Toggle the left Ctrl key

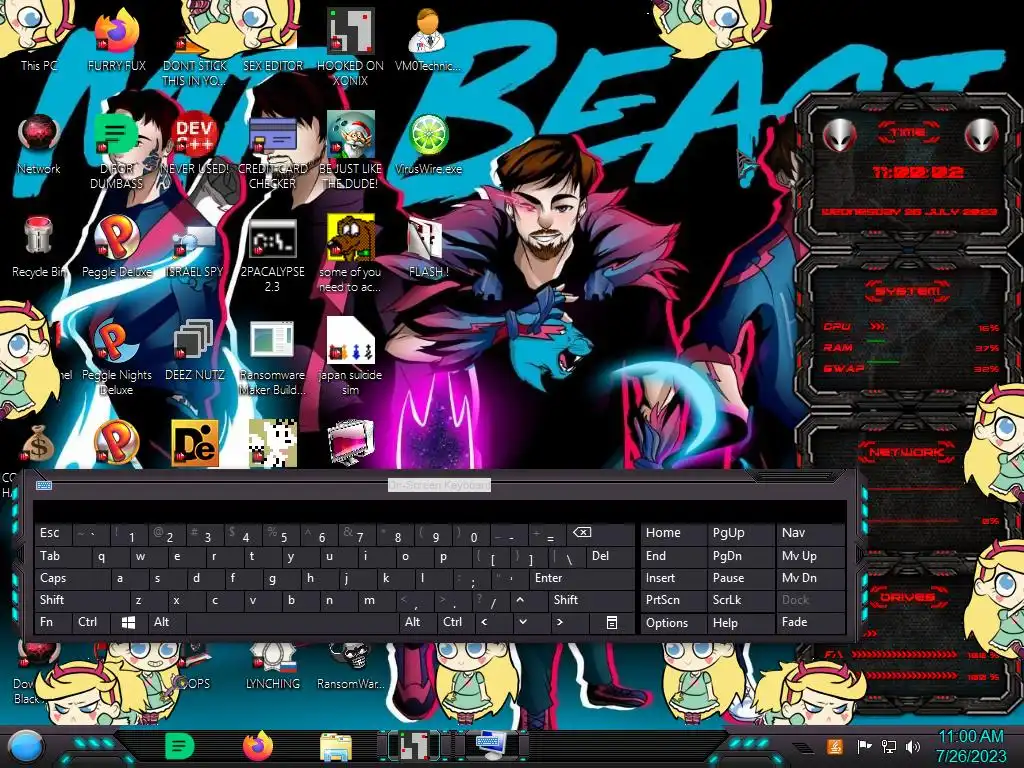(91, 622)
